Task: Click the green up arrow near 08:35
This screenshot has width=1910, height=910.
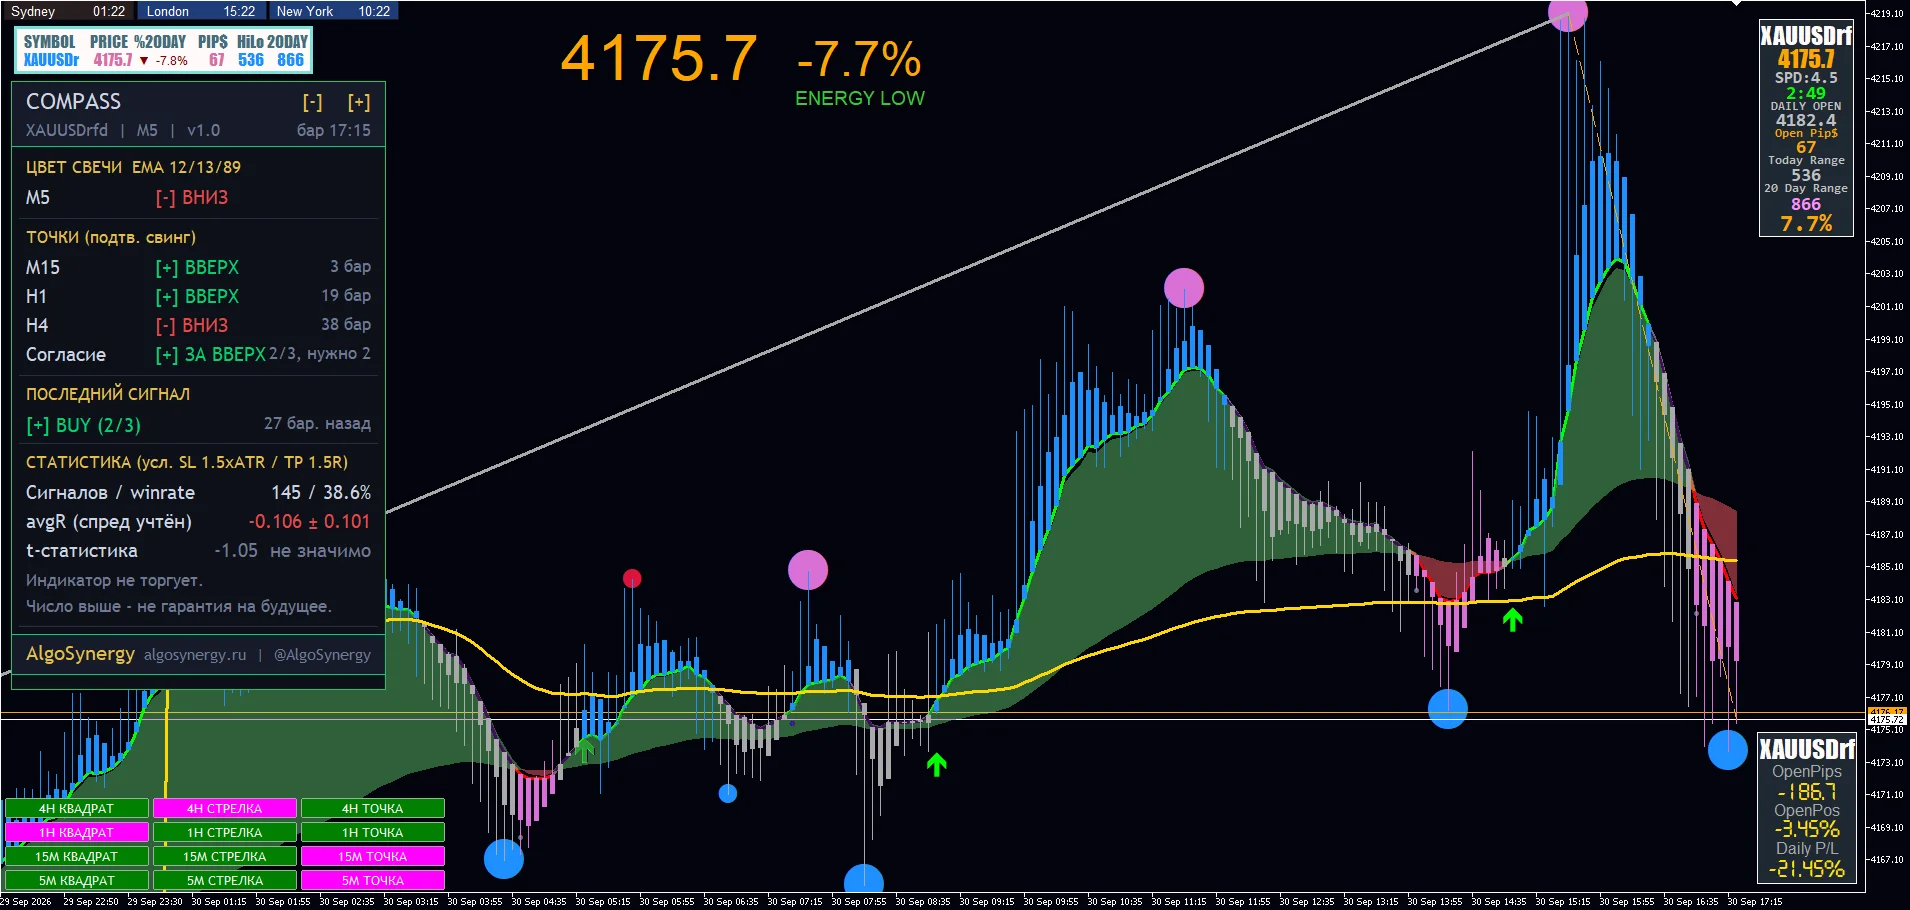Action: coord(936,765)
